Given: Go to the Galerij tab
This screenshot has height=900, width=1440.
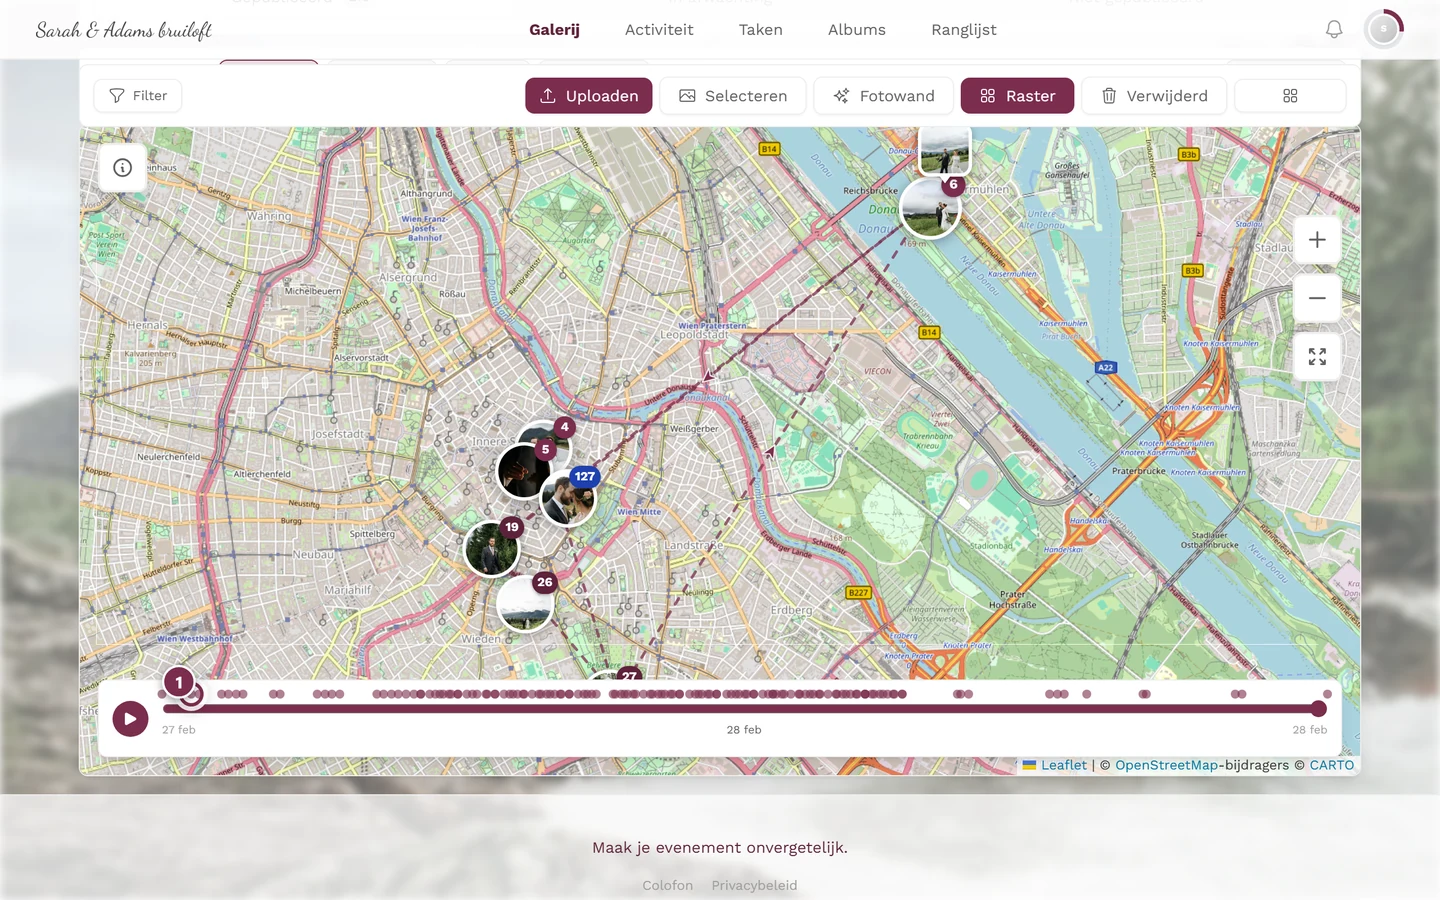Looking at the screenshot, I should click(x=554, y=30).
